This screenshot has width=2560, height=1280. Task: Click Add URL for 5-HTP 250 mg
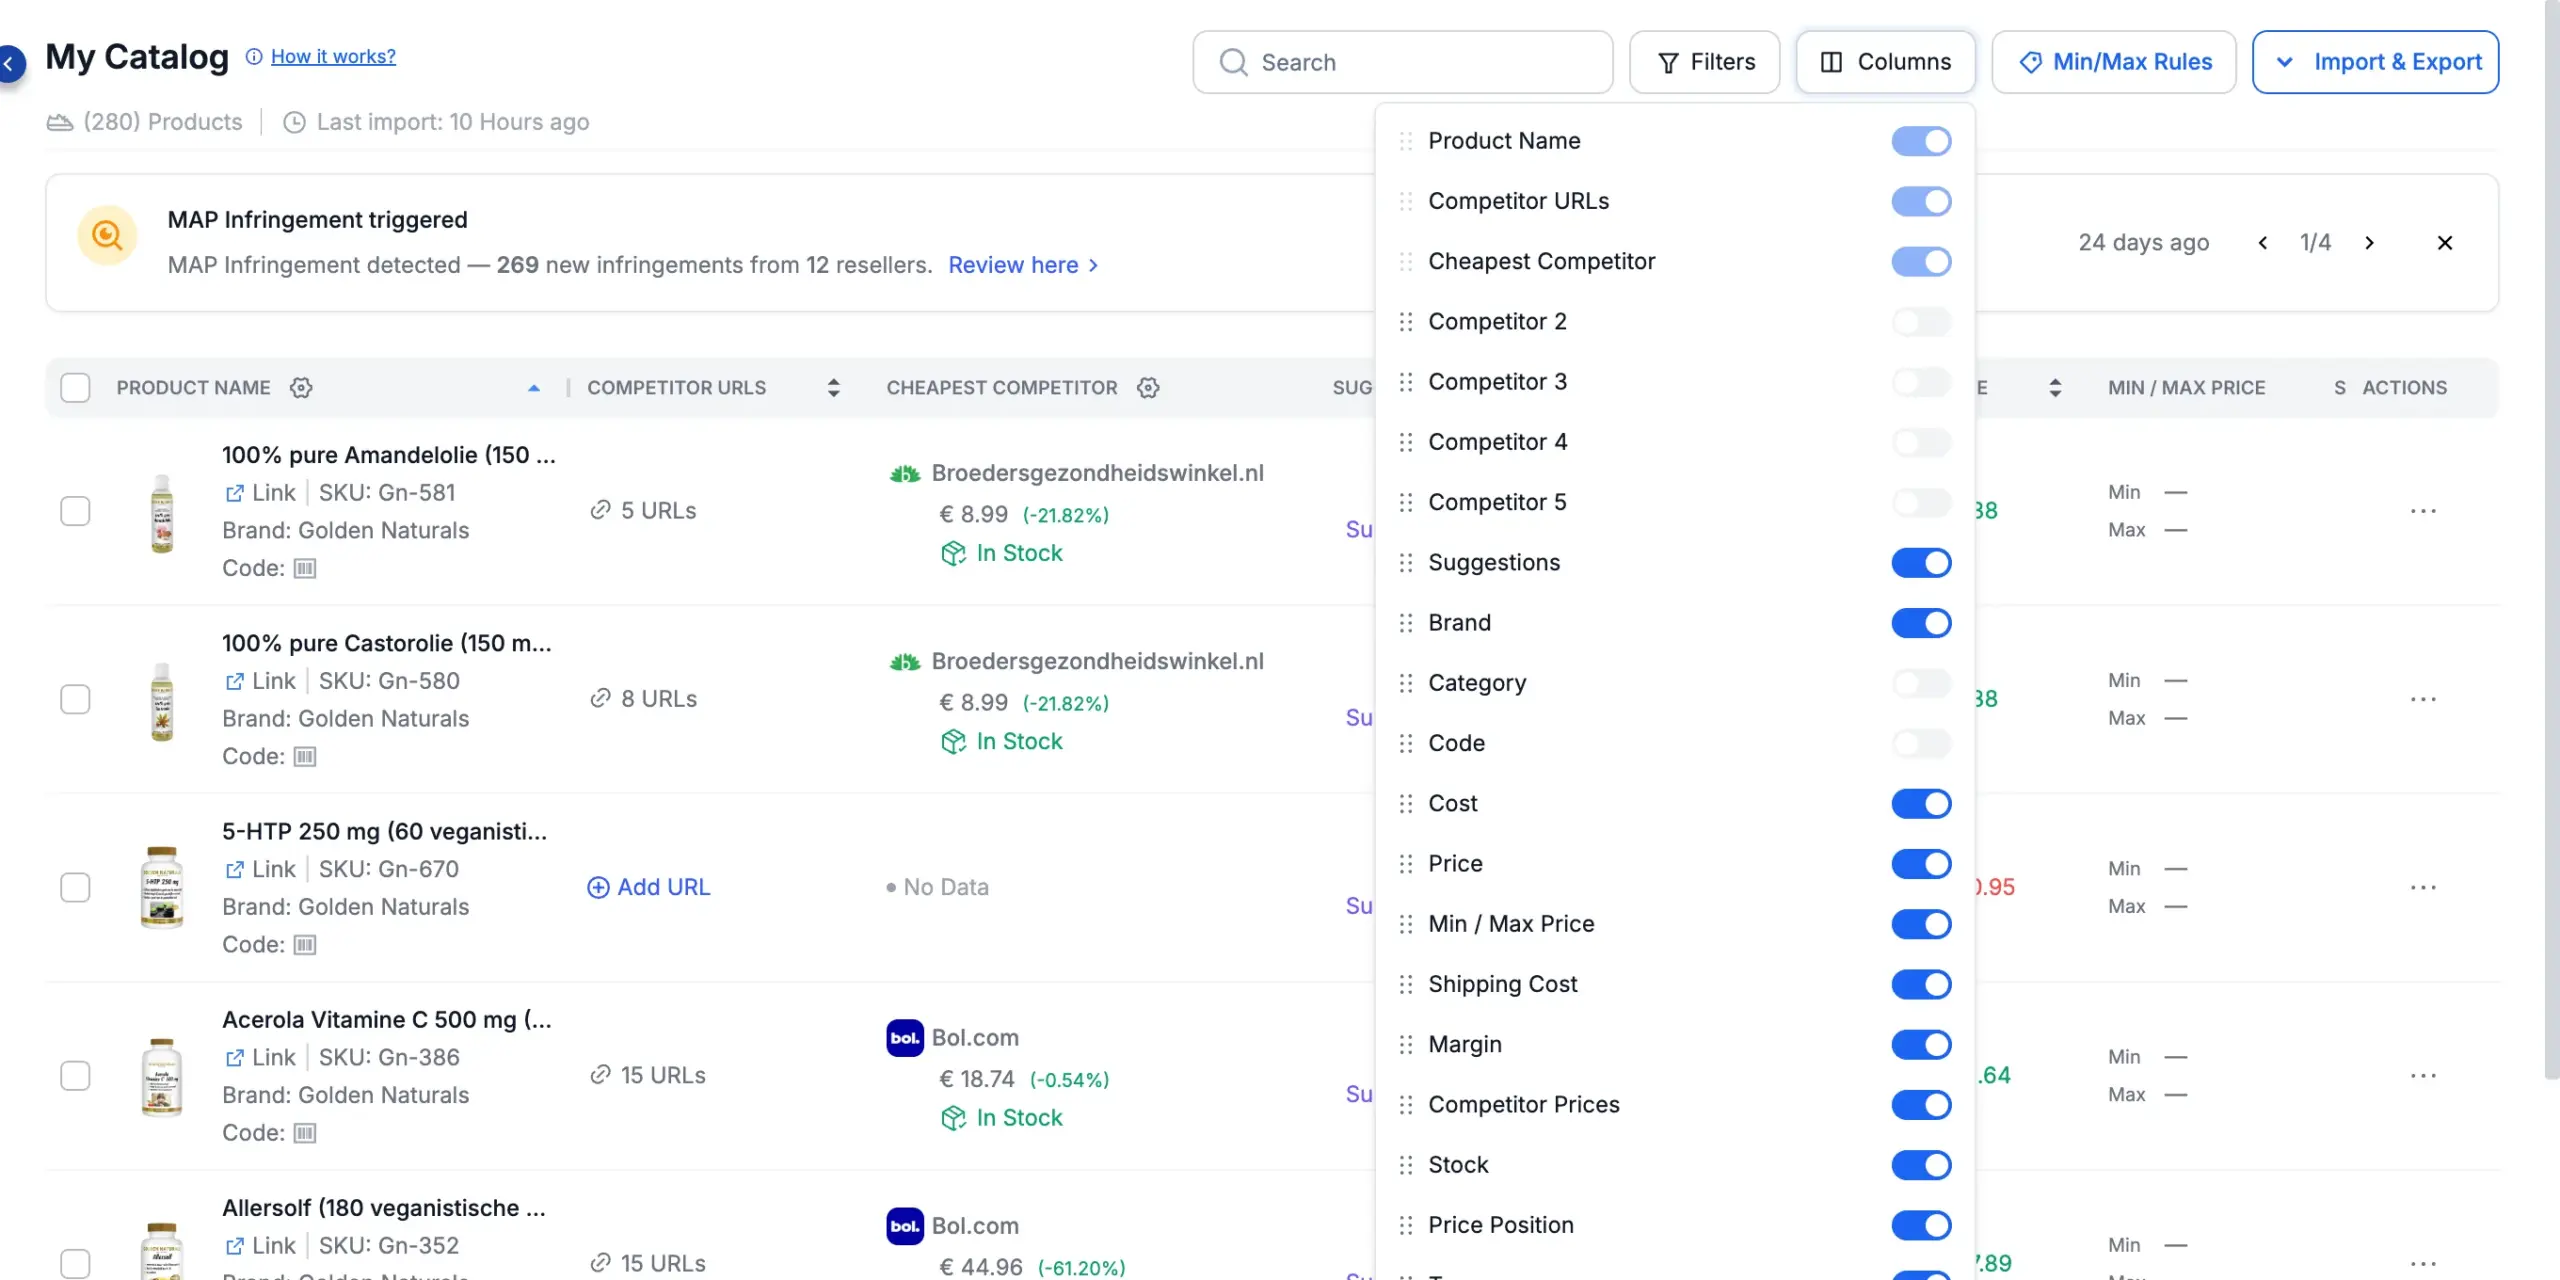pos(648,888)
